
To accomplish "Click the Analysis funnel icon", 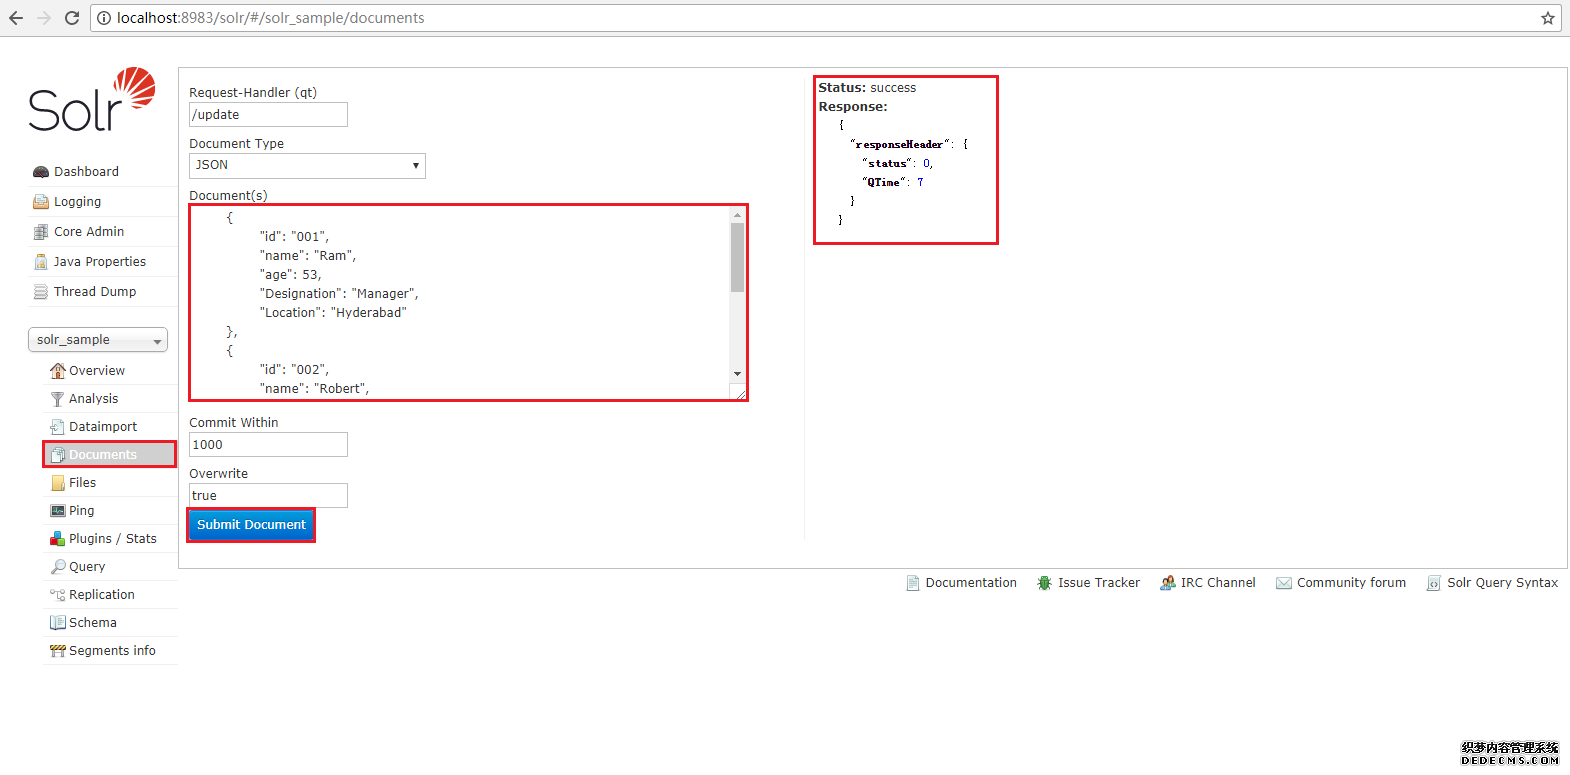I will (x=57, y=399).
